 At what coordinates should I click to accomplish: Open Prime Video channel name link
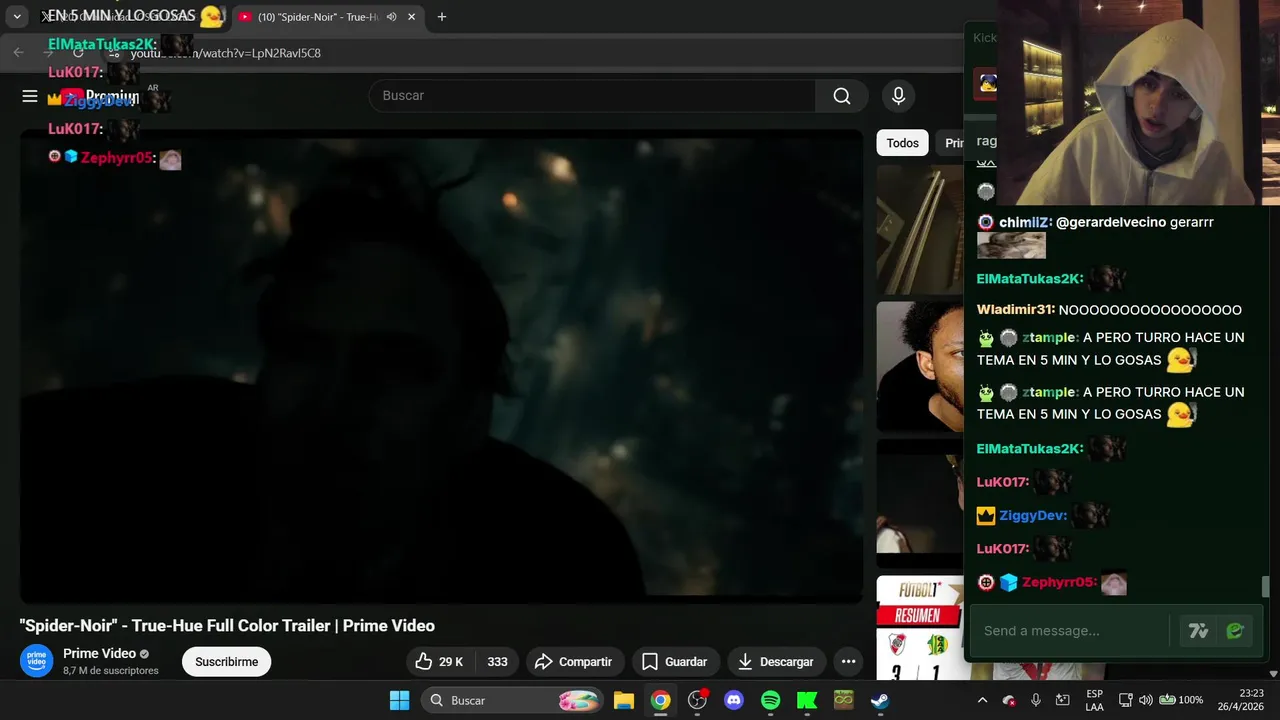pos(99,654)
